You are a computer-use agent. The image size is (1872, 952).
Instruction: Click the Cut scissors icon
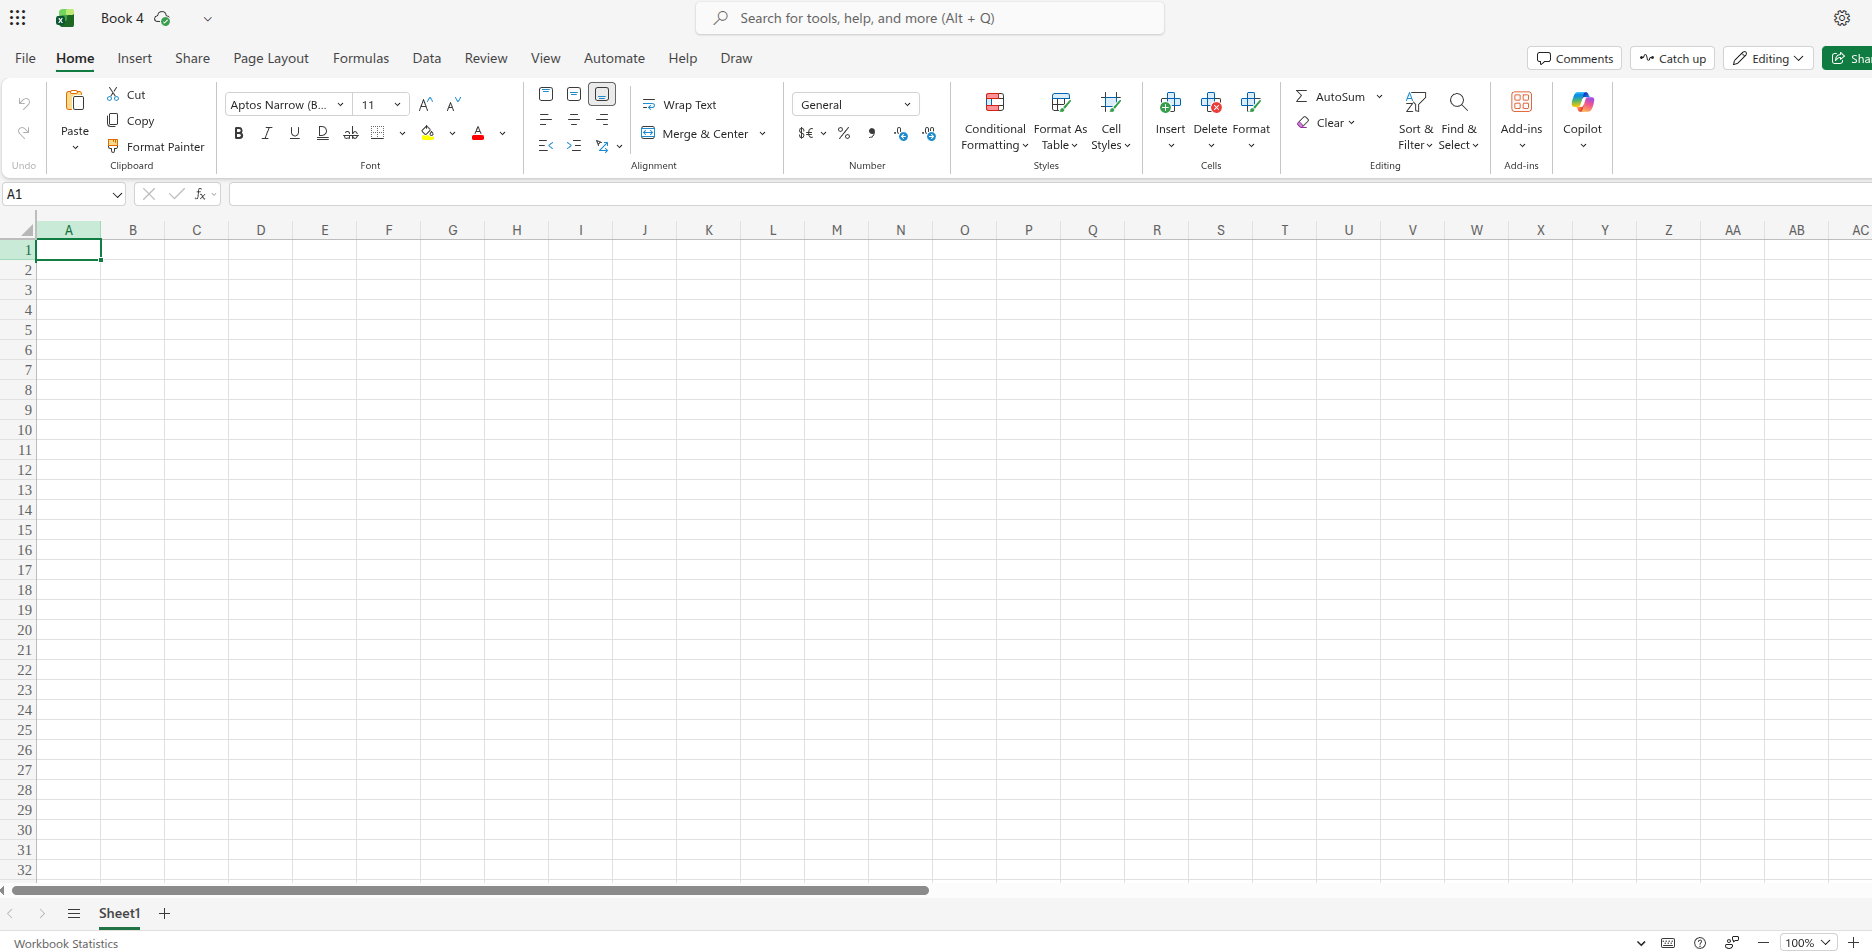point(114,94)
